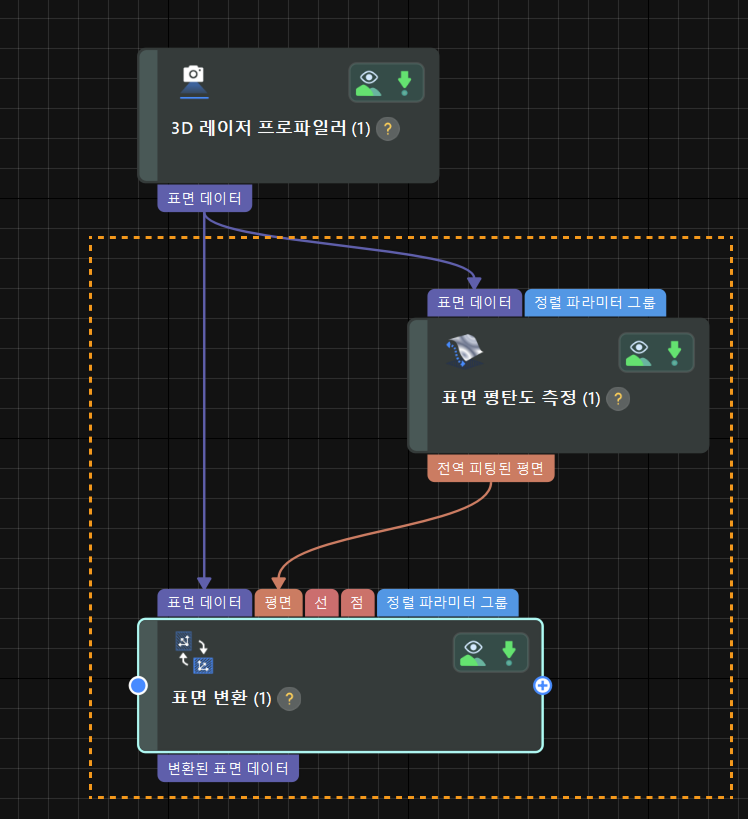Open help for 표면 평탄도 측정 (1)
Image resolution: width=748 pixels, height=819 pixels.
tap(618, 399)
